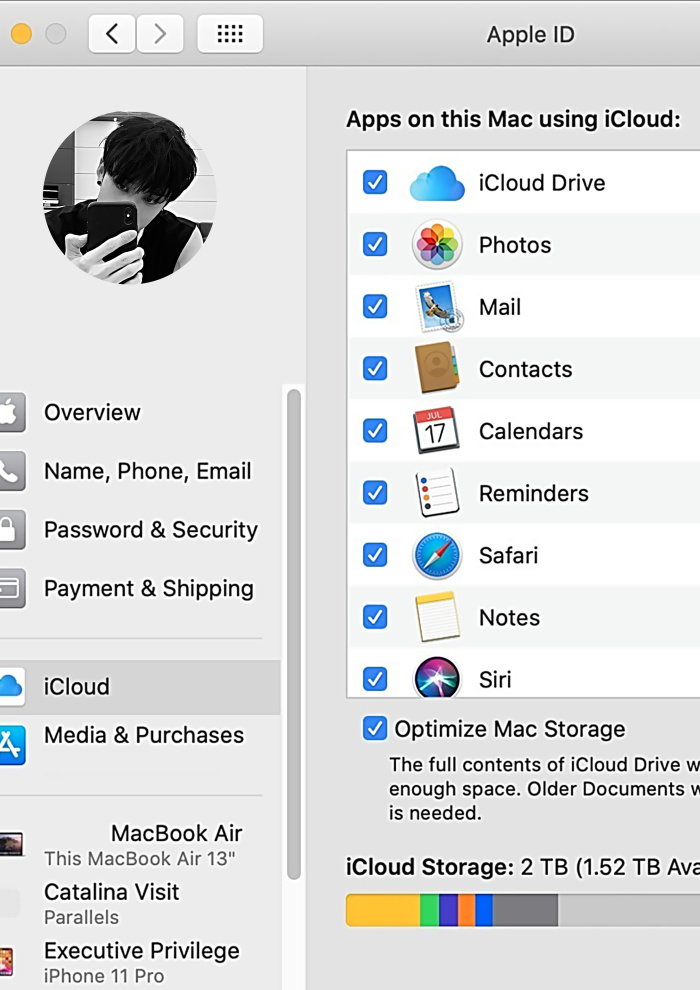Image resolution: width=700 pixels, height=990 pixels.
Task: Click the card icon beside Payment & Shipping
Action: [11, 588]
